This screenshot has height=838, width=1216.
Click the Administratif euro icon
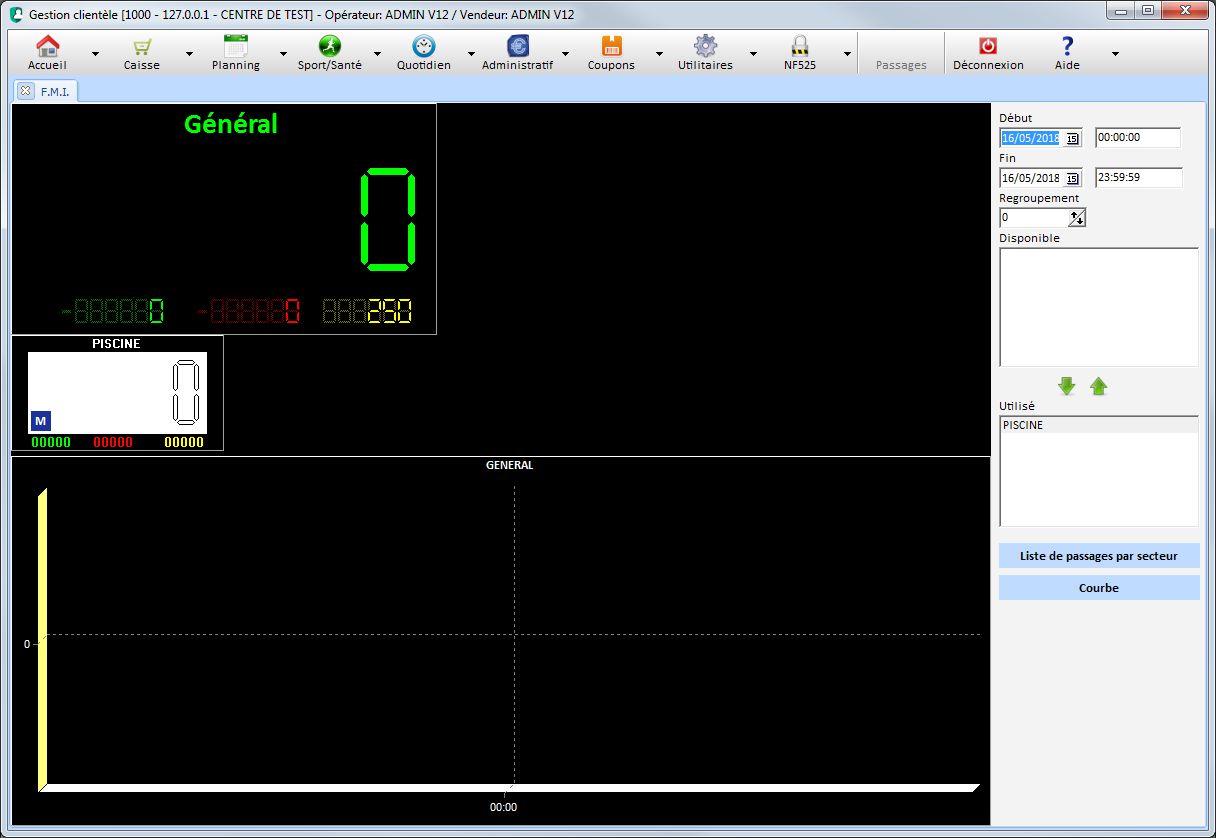click(x=517, y=47)
